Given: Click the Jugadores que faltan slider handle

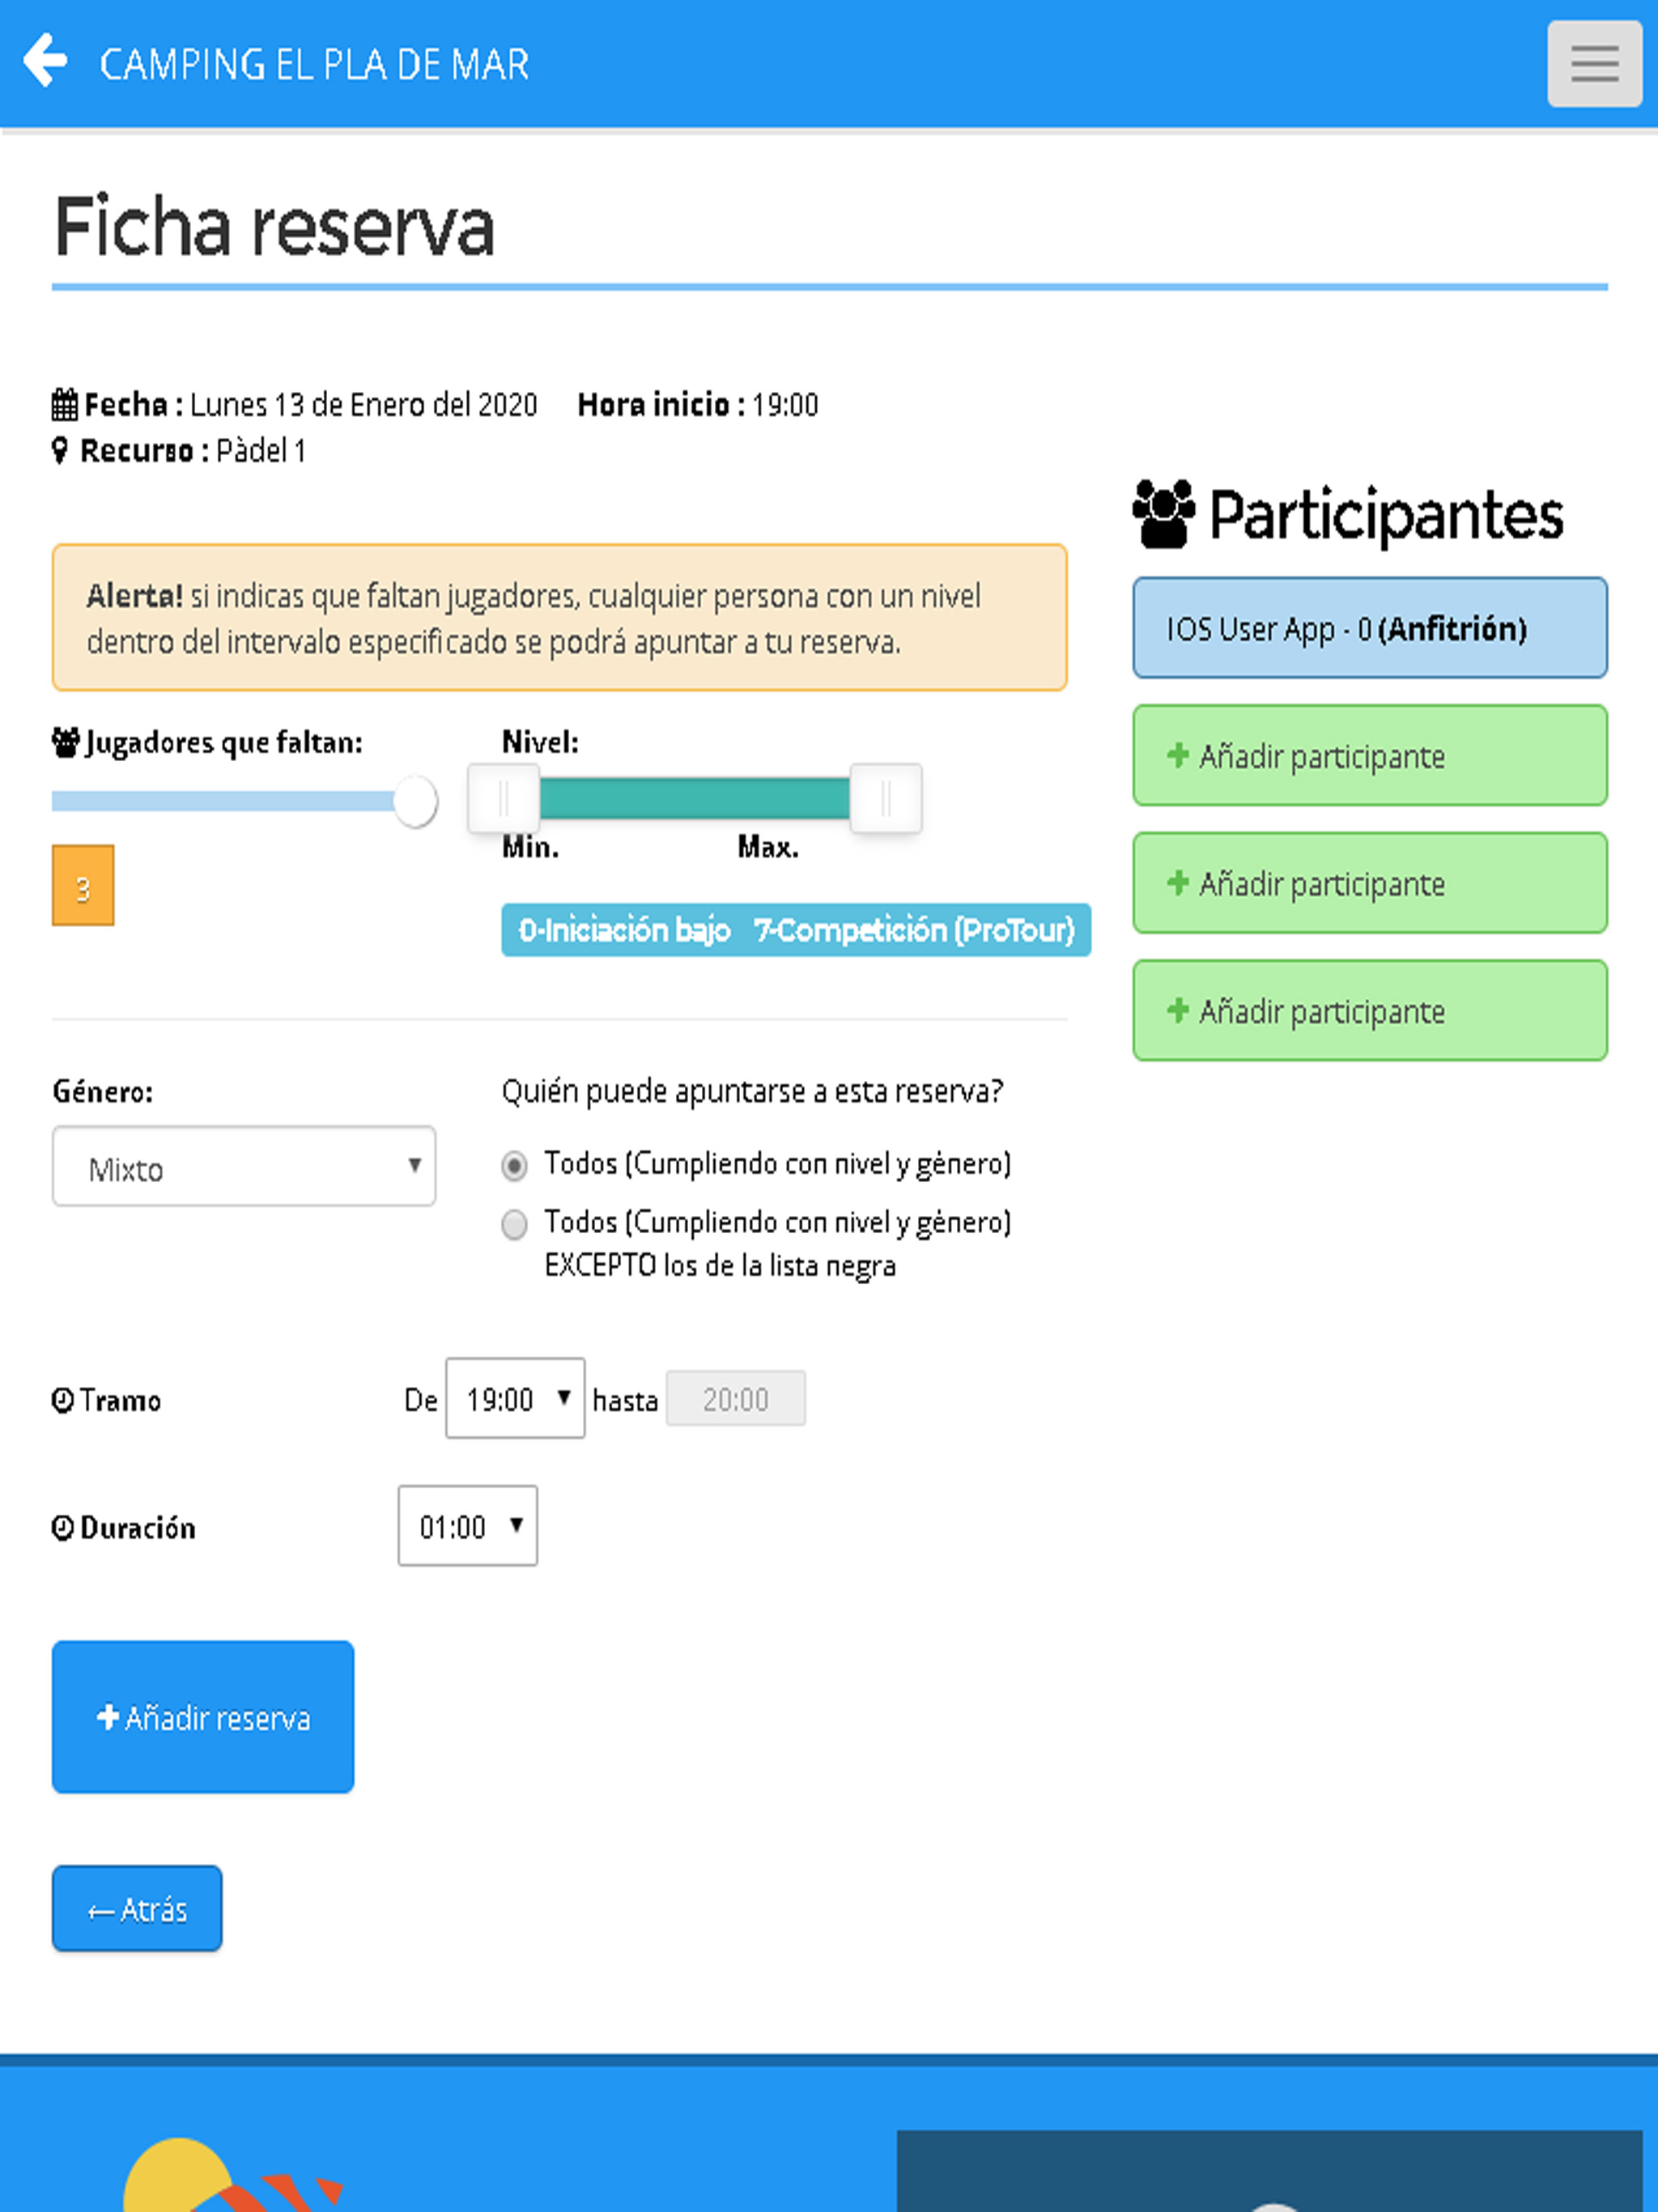Looking at the screenshot, I should tap(415, 801).
